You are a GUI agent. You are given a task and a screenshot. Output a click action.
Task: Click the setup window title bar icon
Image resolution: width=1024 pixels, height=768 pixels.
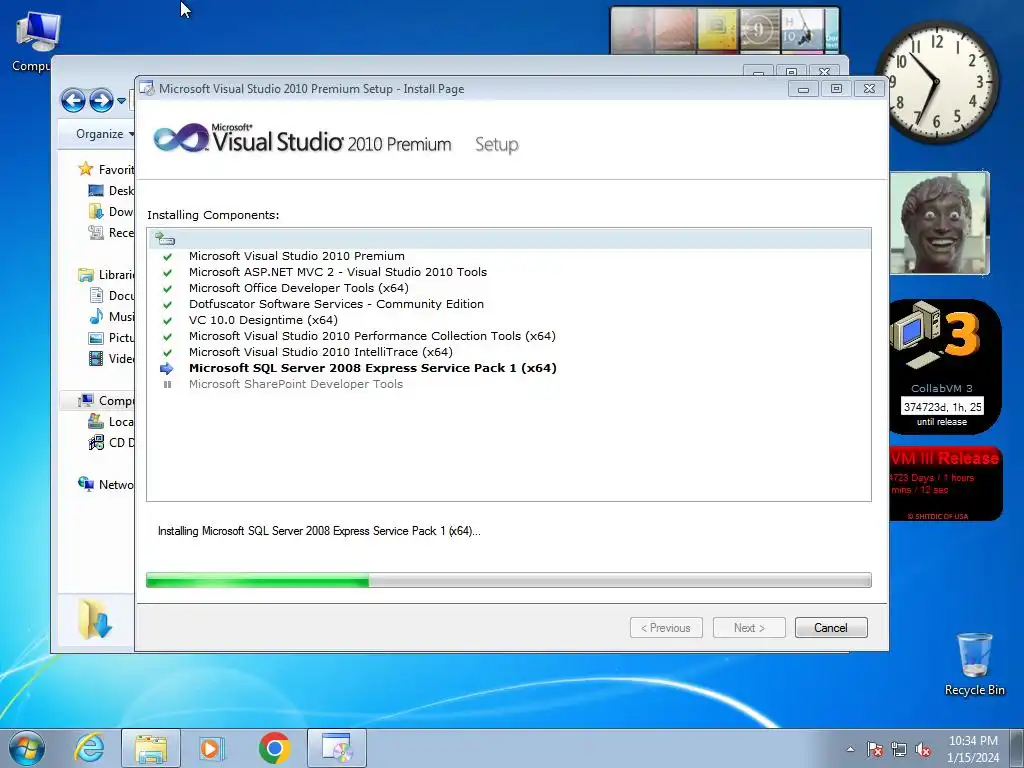coord(147,88)
